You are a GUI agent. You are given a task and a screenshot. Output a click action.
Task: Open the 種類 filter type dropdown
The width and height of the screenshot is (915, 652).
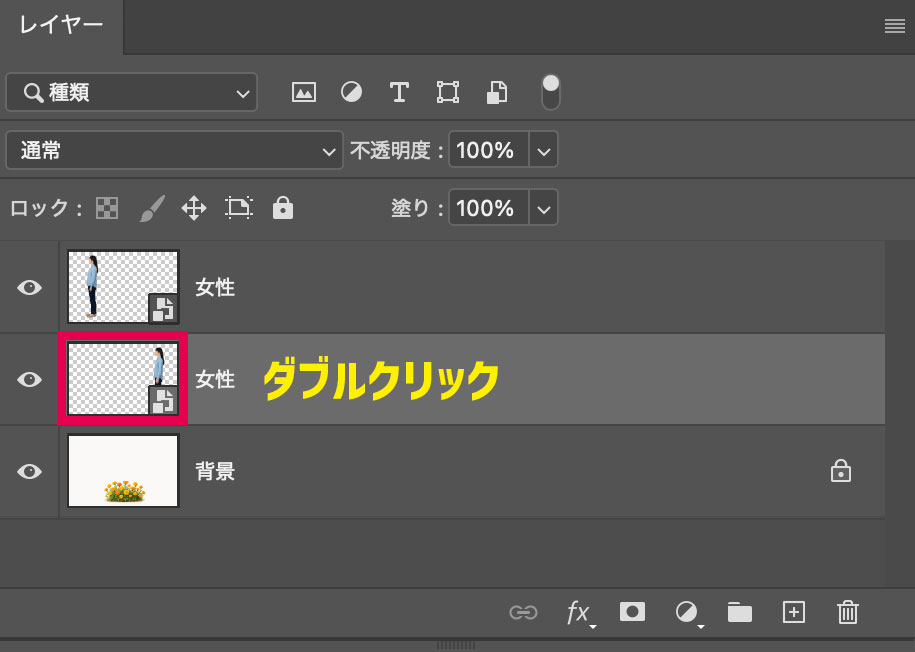(x=131, y=92)
